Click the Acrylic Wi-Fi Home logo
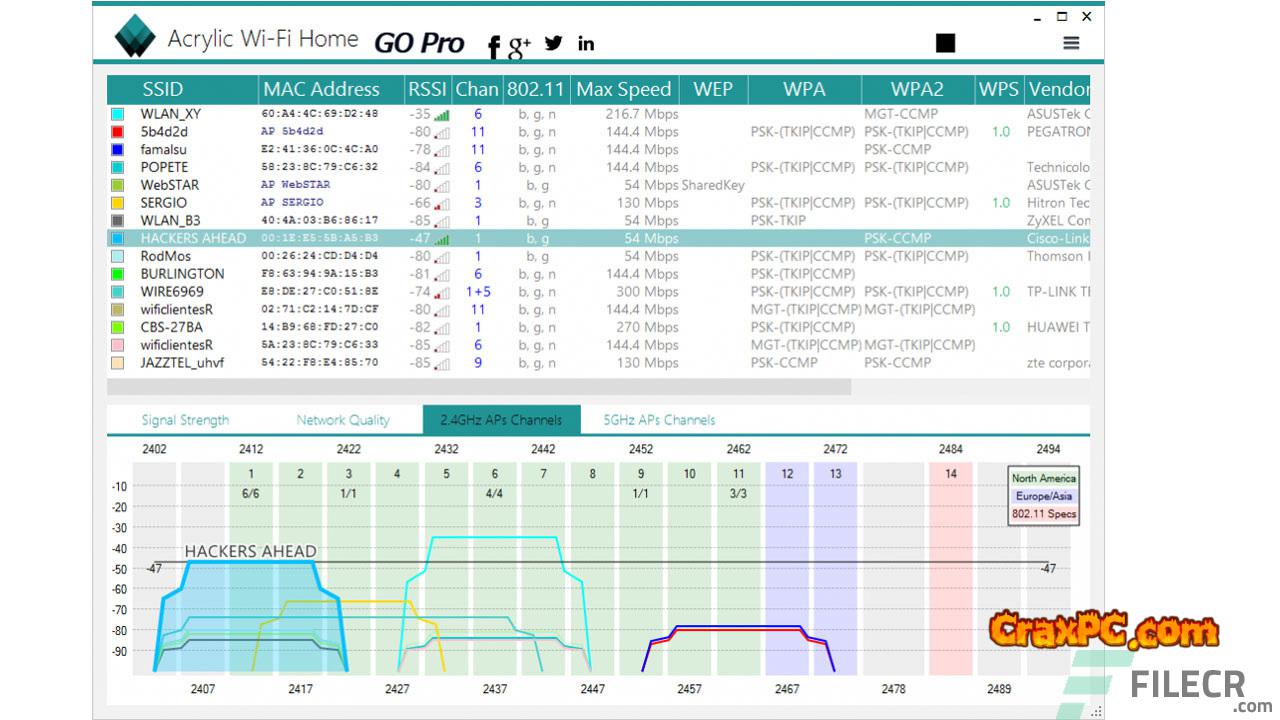This screenshot has width=1280, height=720. (x=135, y=37)
